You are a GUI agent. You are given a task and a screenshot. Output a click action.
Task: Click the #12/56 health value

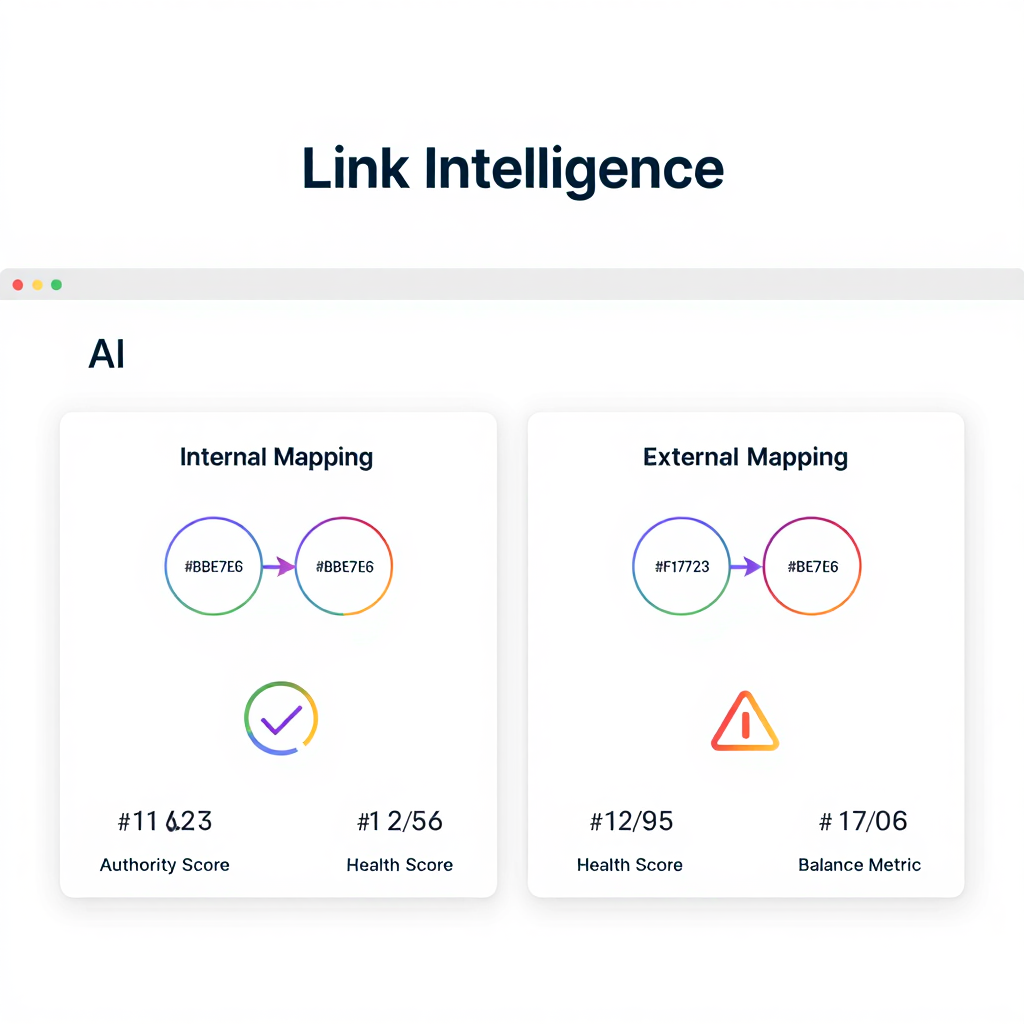pos(400,822)
